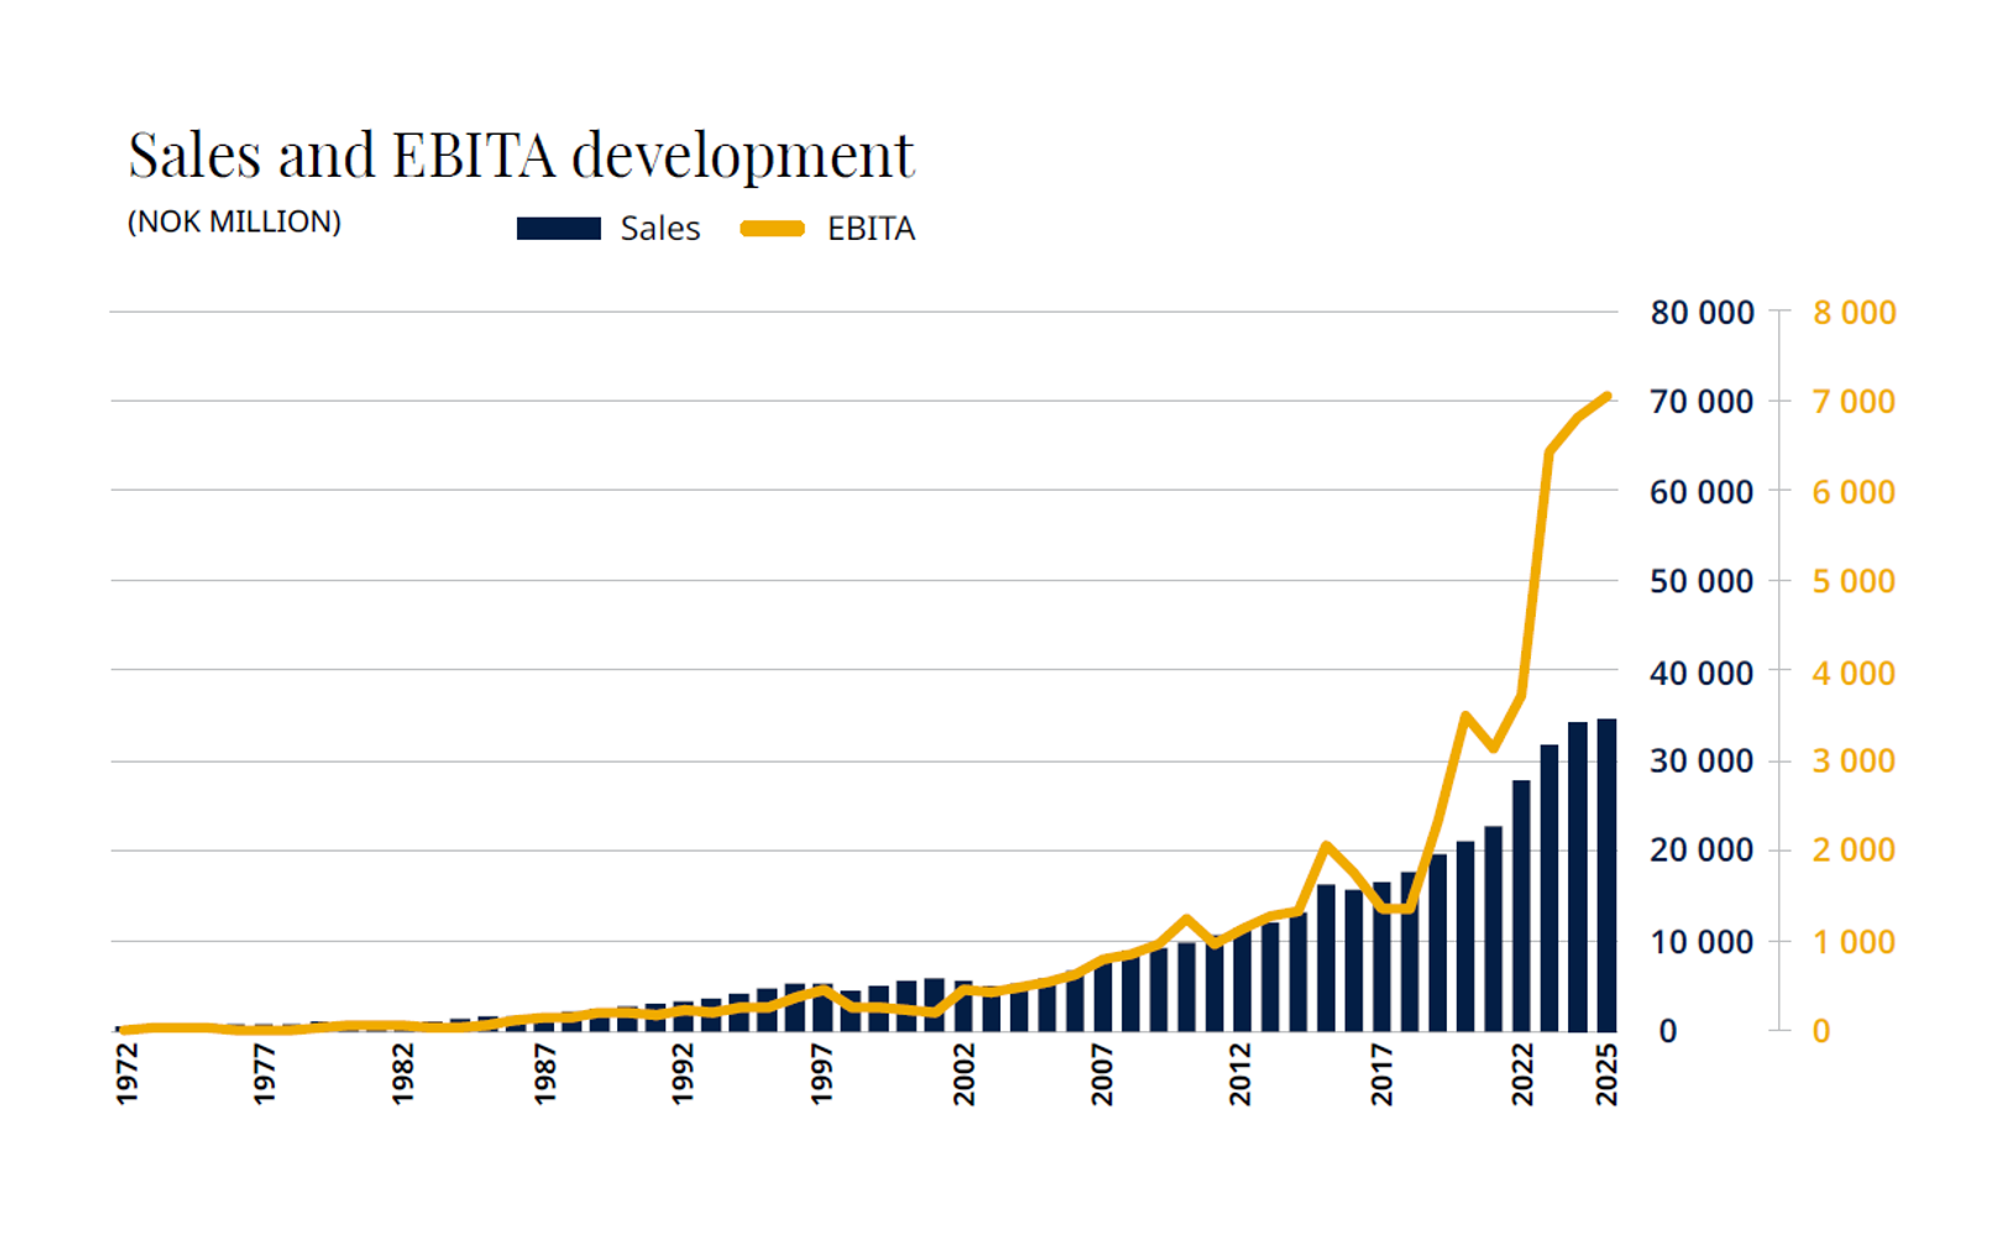Click the 2007 x-axis year label
Viewport: 2001px width, 1251px height.
click(1102, 1074)
